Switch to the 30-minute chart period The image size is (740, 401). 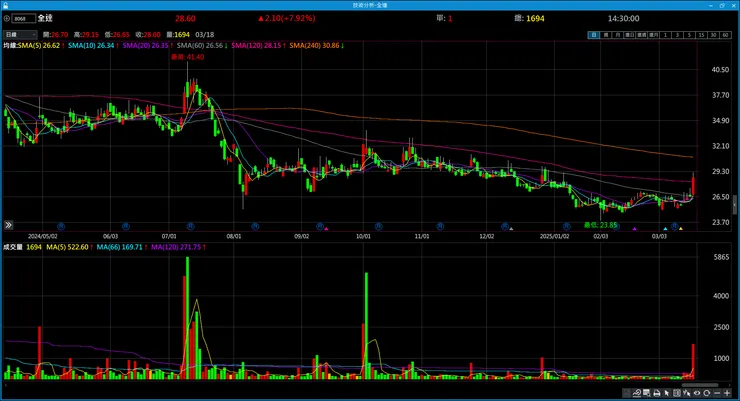coord(714,35)
